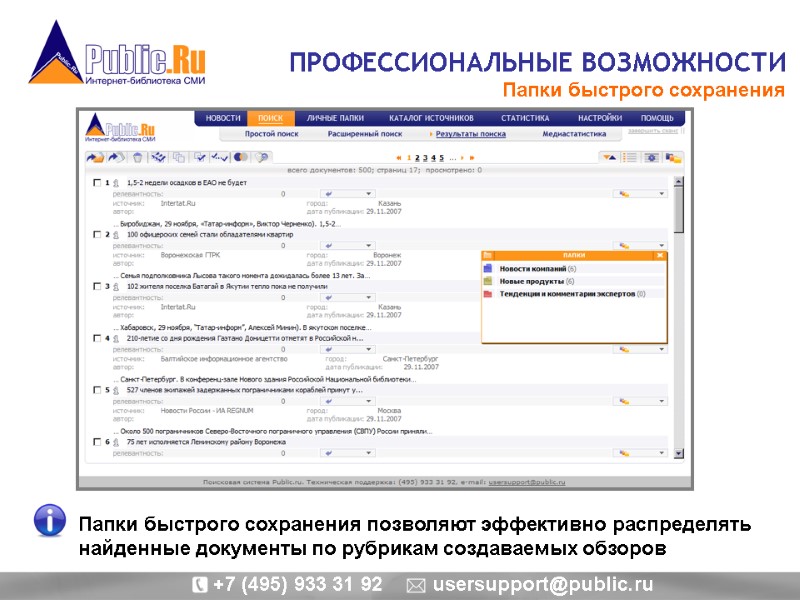This screenshot has width=800, height=600.
Task: Click document icon beside result 6 title
Action: coord(116,442)
